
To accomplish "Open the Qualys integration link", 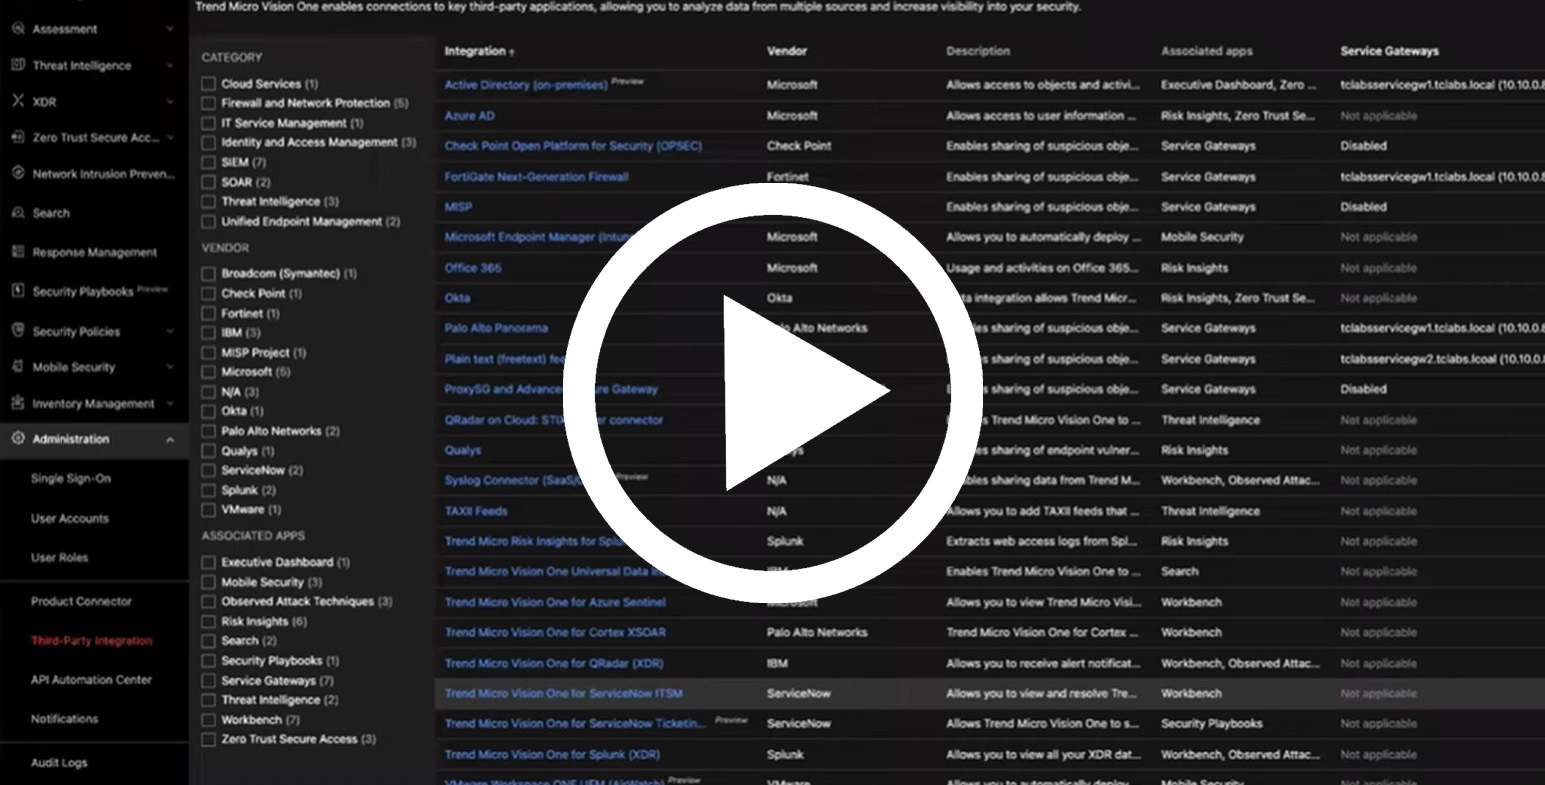I will coord(463,451).
